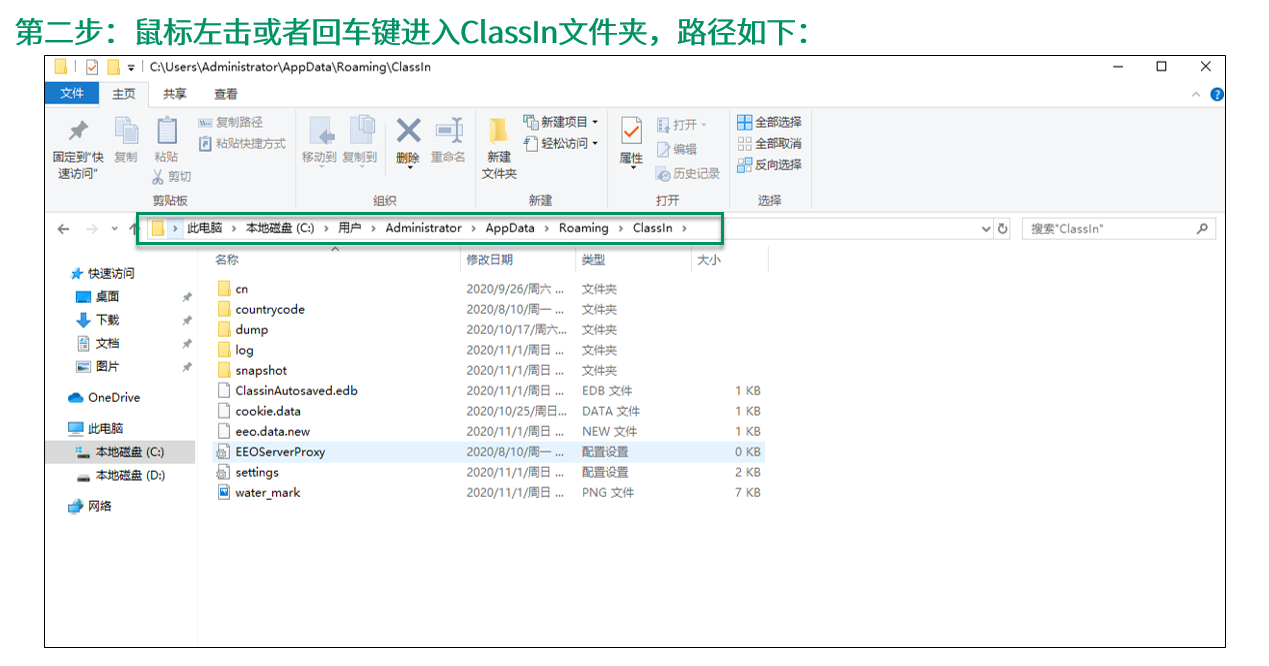Select the water_mark PNG file
The width and height of the screenshot is (1269, 666).
[x=267, y=492]
